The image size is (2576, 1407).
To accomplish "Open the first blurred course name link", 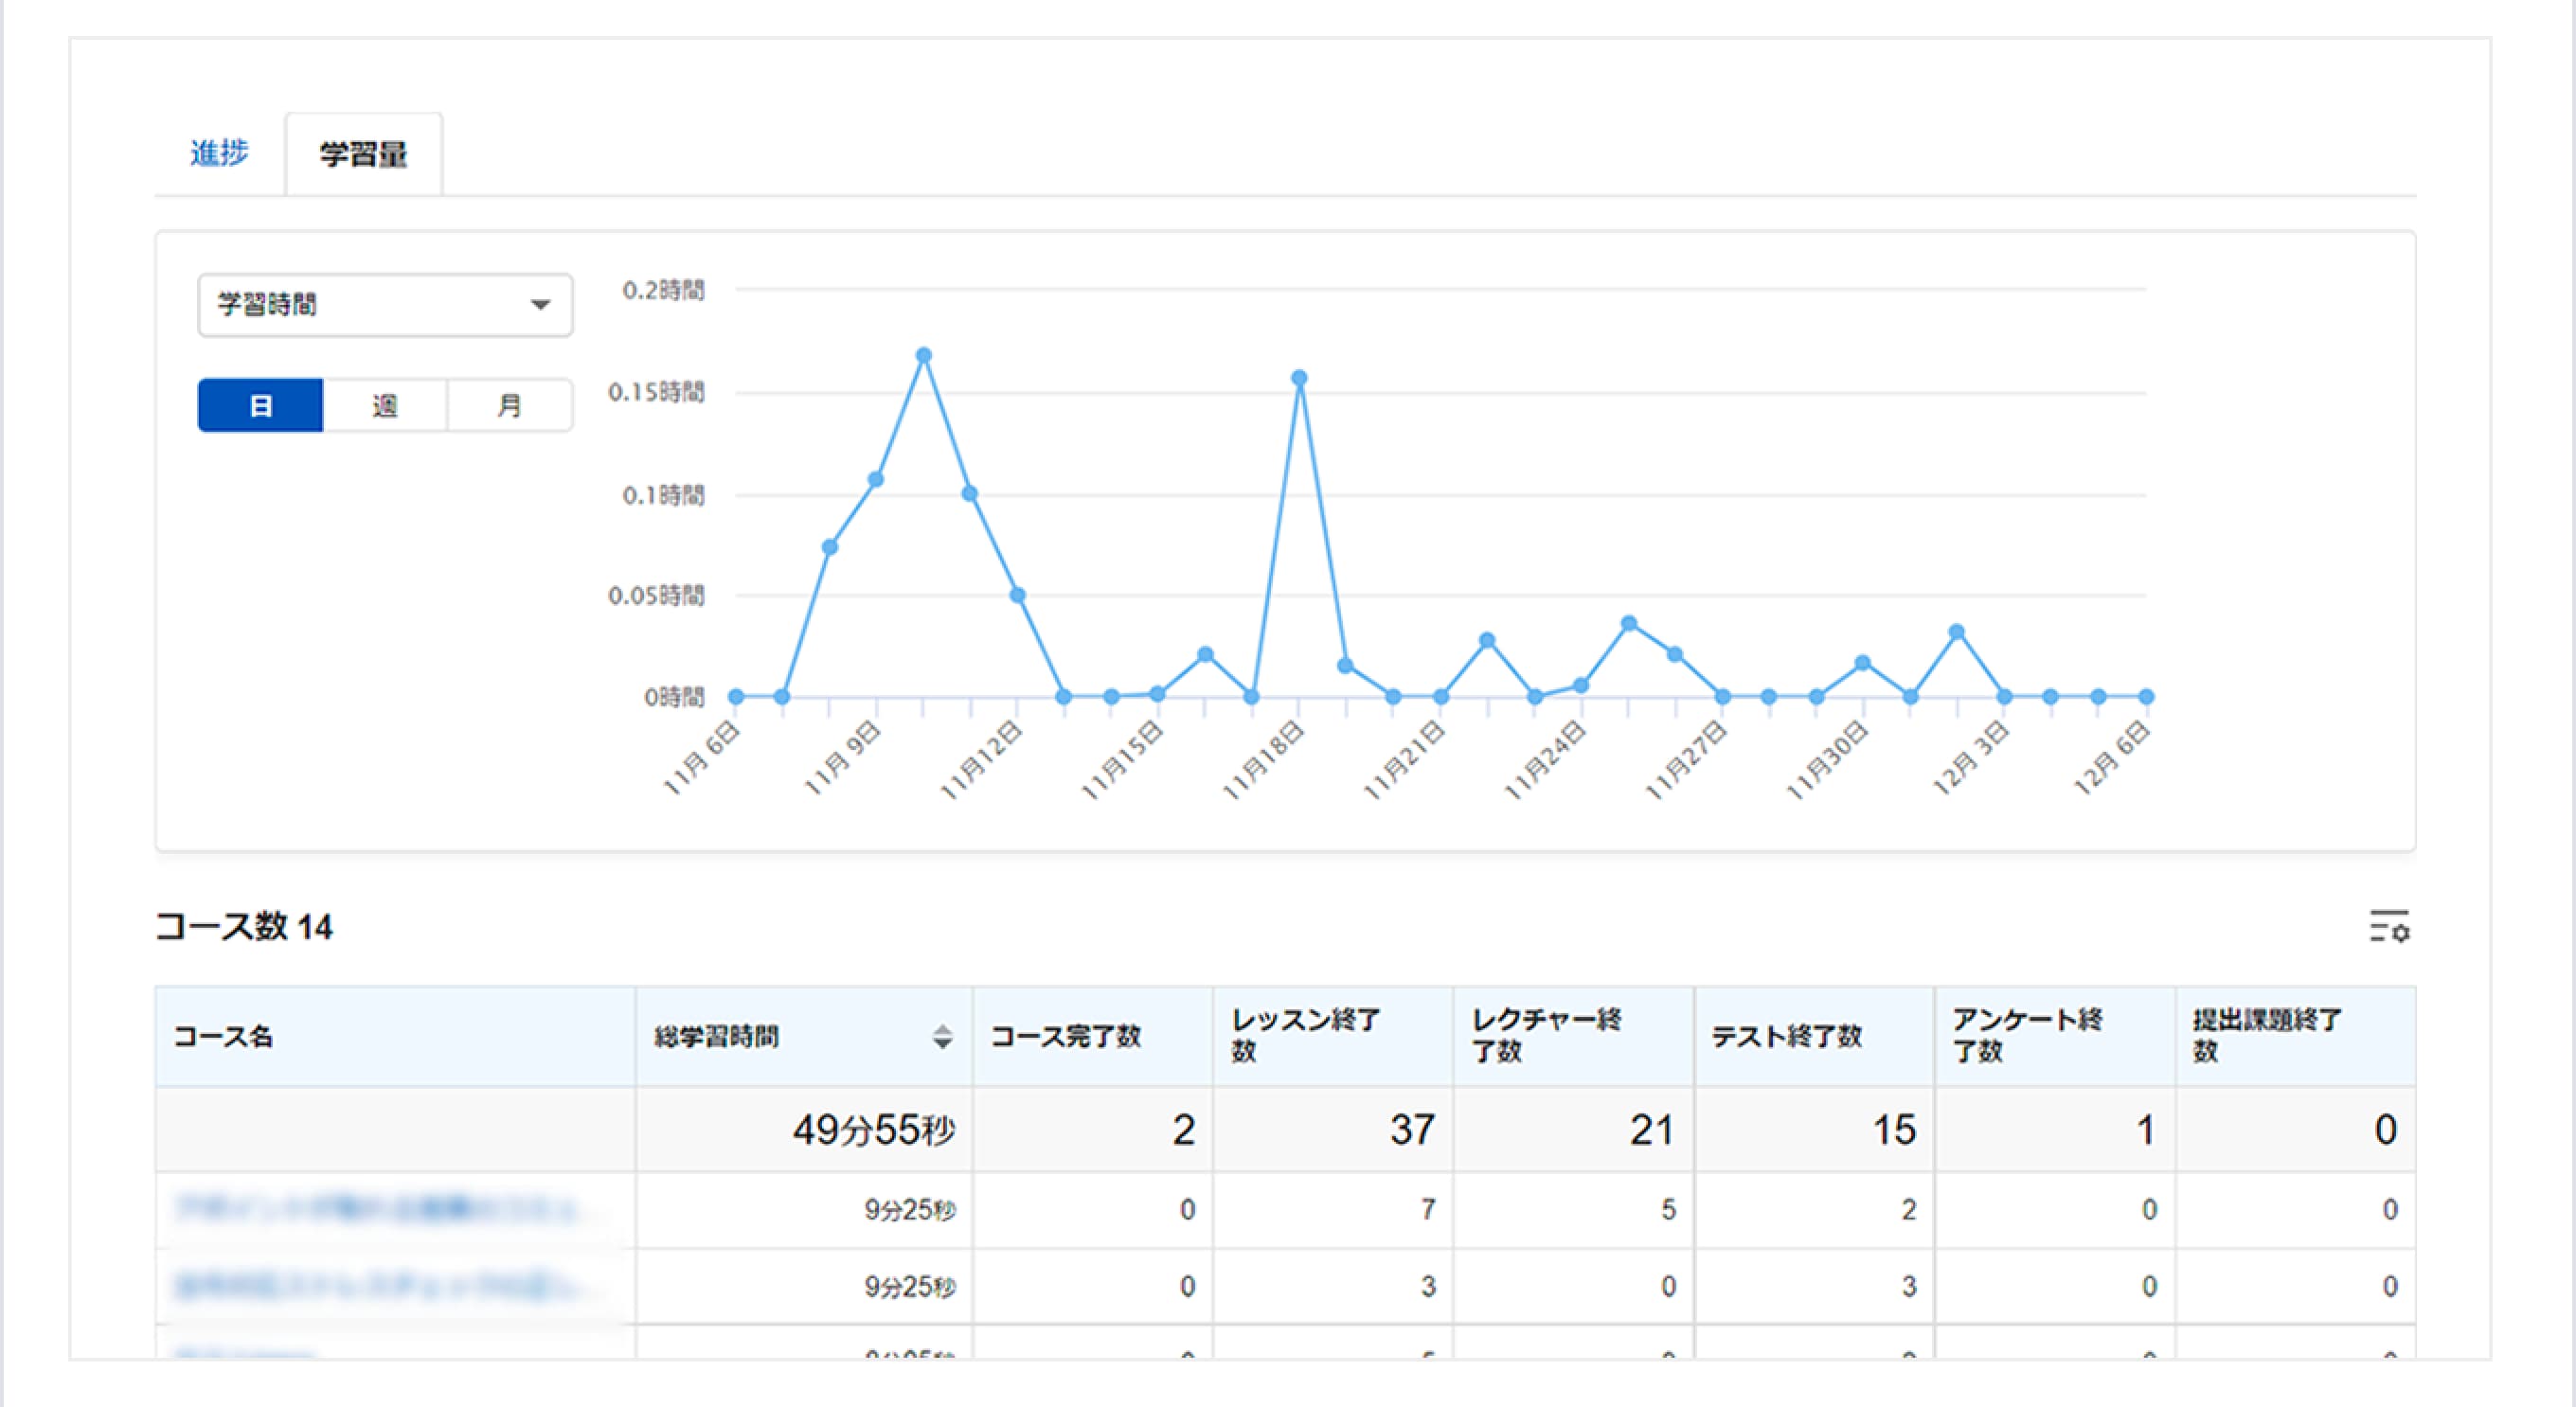I will coord(377,1209).
